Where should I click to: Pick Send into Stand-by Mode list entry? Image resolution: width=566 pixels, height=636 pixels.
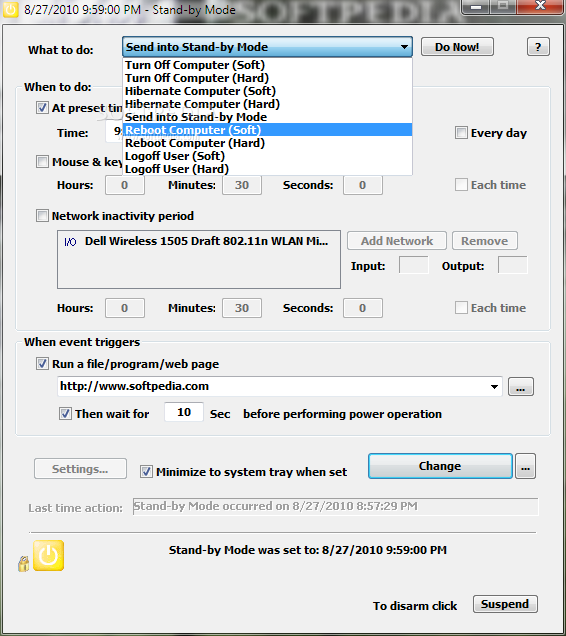tap(267, 117)
